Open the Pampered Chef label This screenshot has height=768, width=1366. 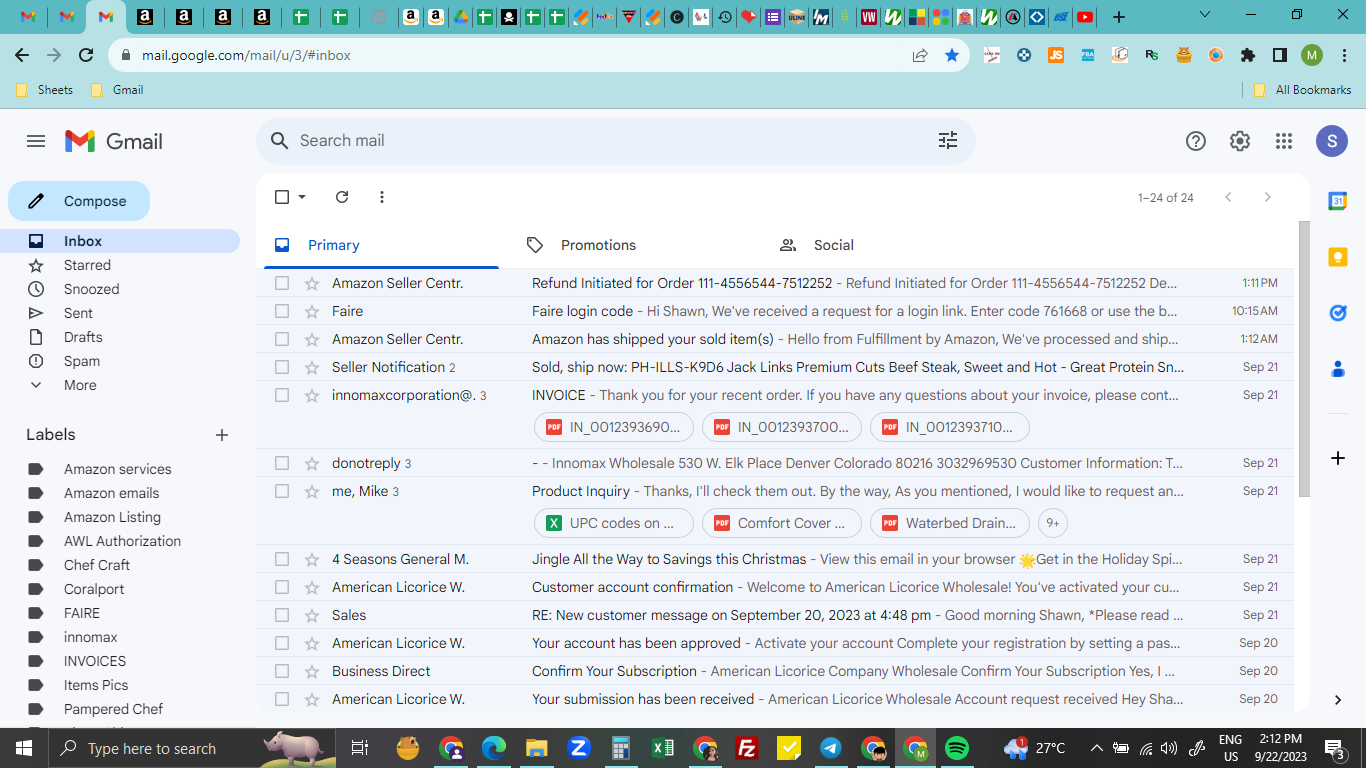(113, 709)
